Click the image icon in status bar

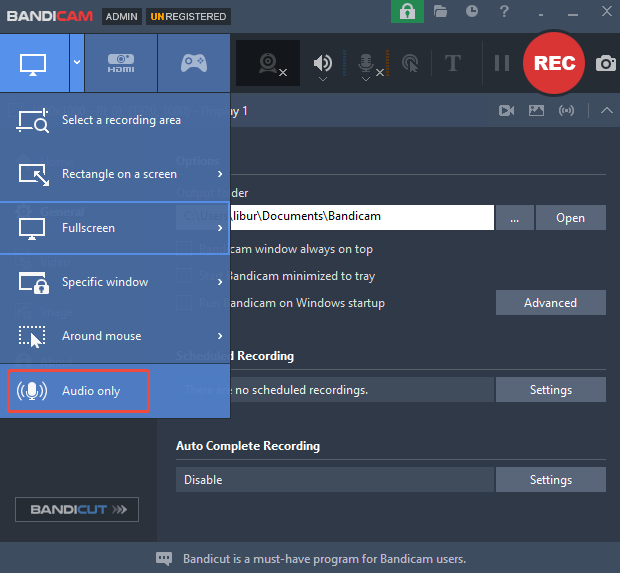point(536,111)
